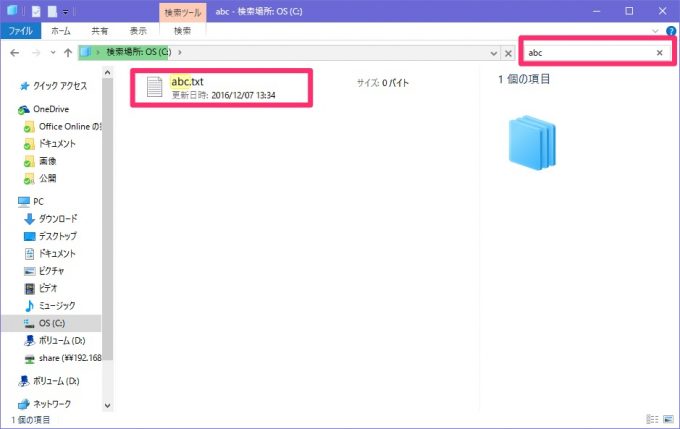
Task: Open the share network drive
Action: point(70,358)
